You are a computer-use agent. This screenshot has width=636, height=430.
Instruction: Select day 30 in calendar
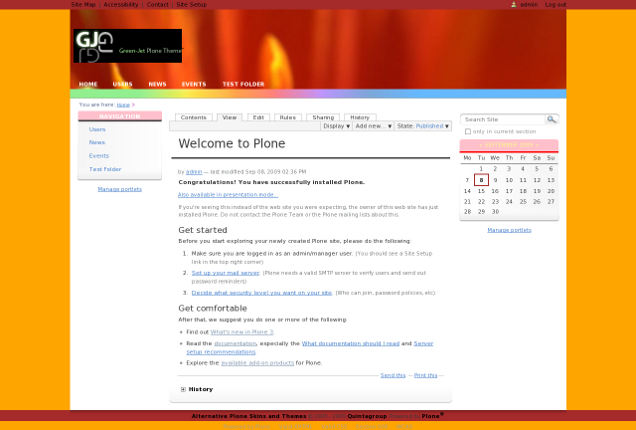(495, 212)
